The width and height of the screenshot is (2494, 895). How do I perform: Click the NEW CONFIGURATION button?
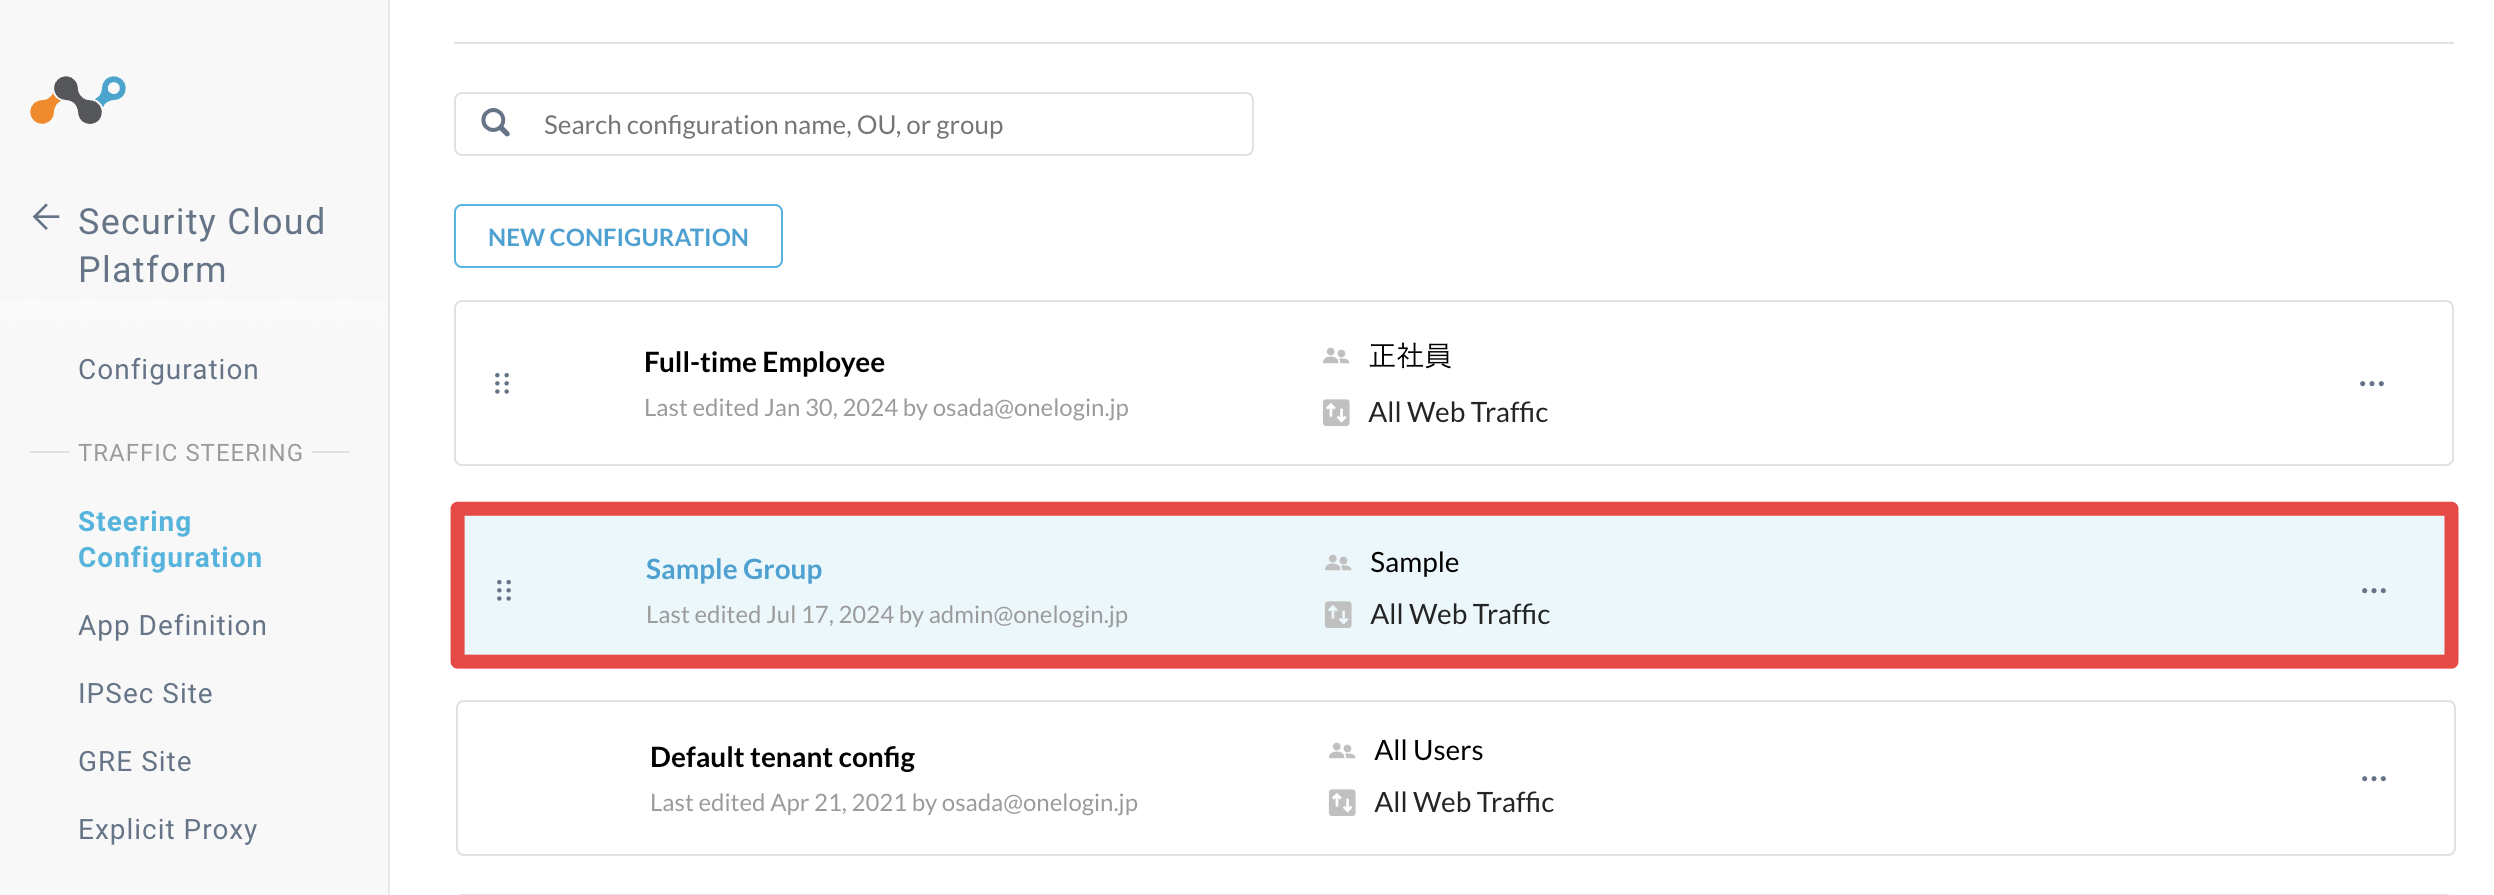[618, 236]
